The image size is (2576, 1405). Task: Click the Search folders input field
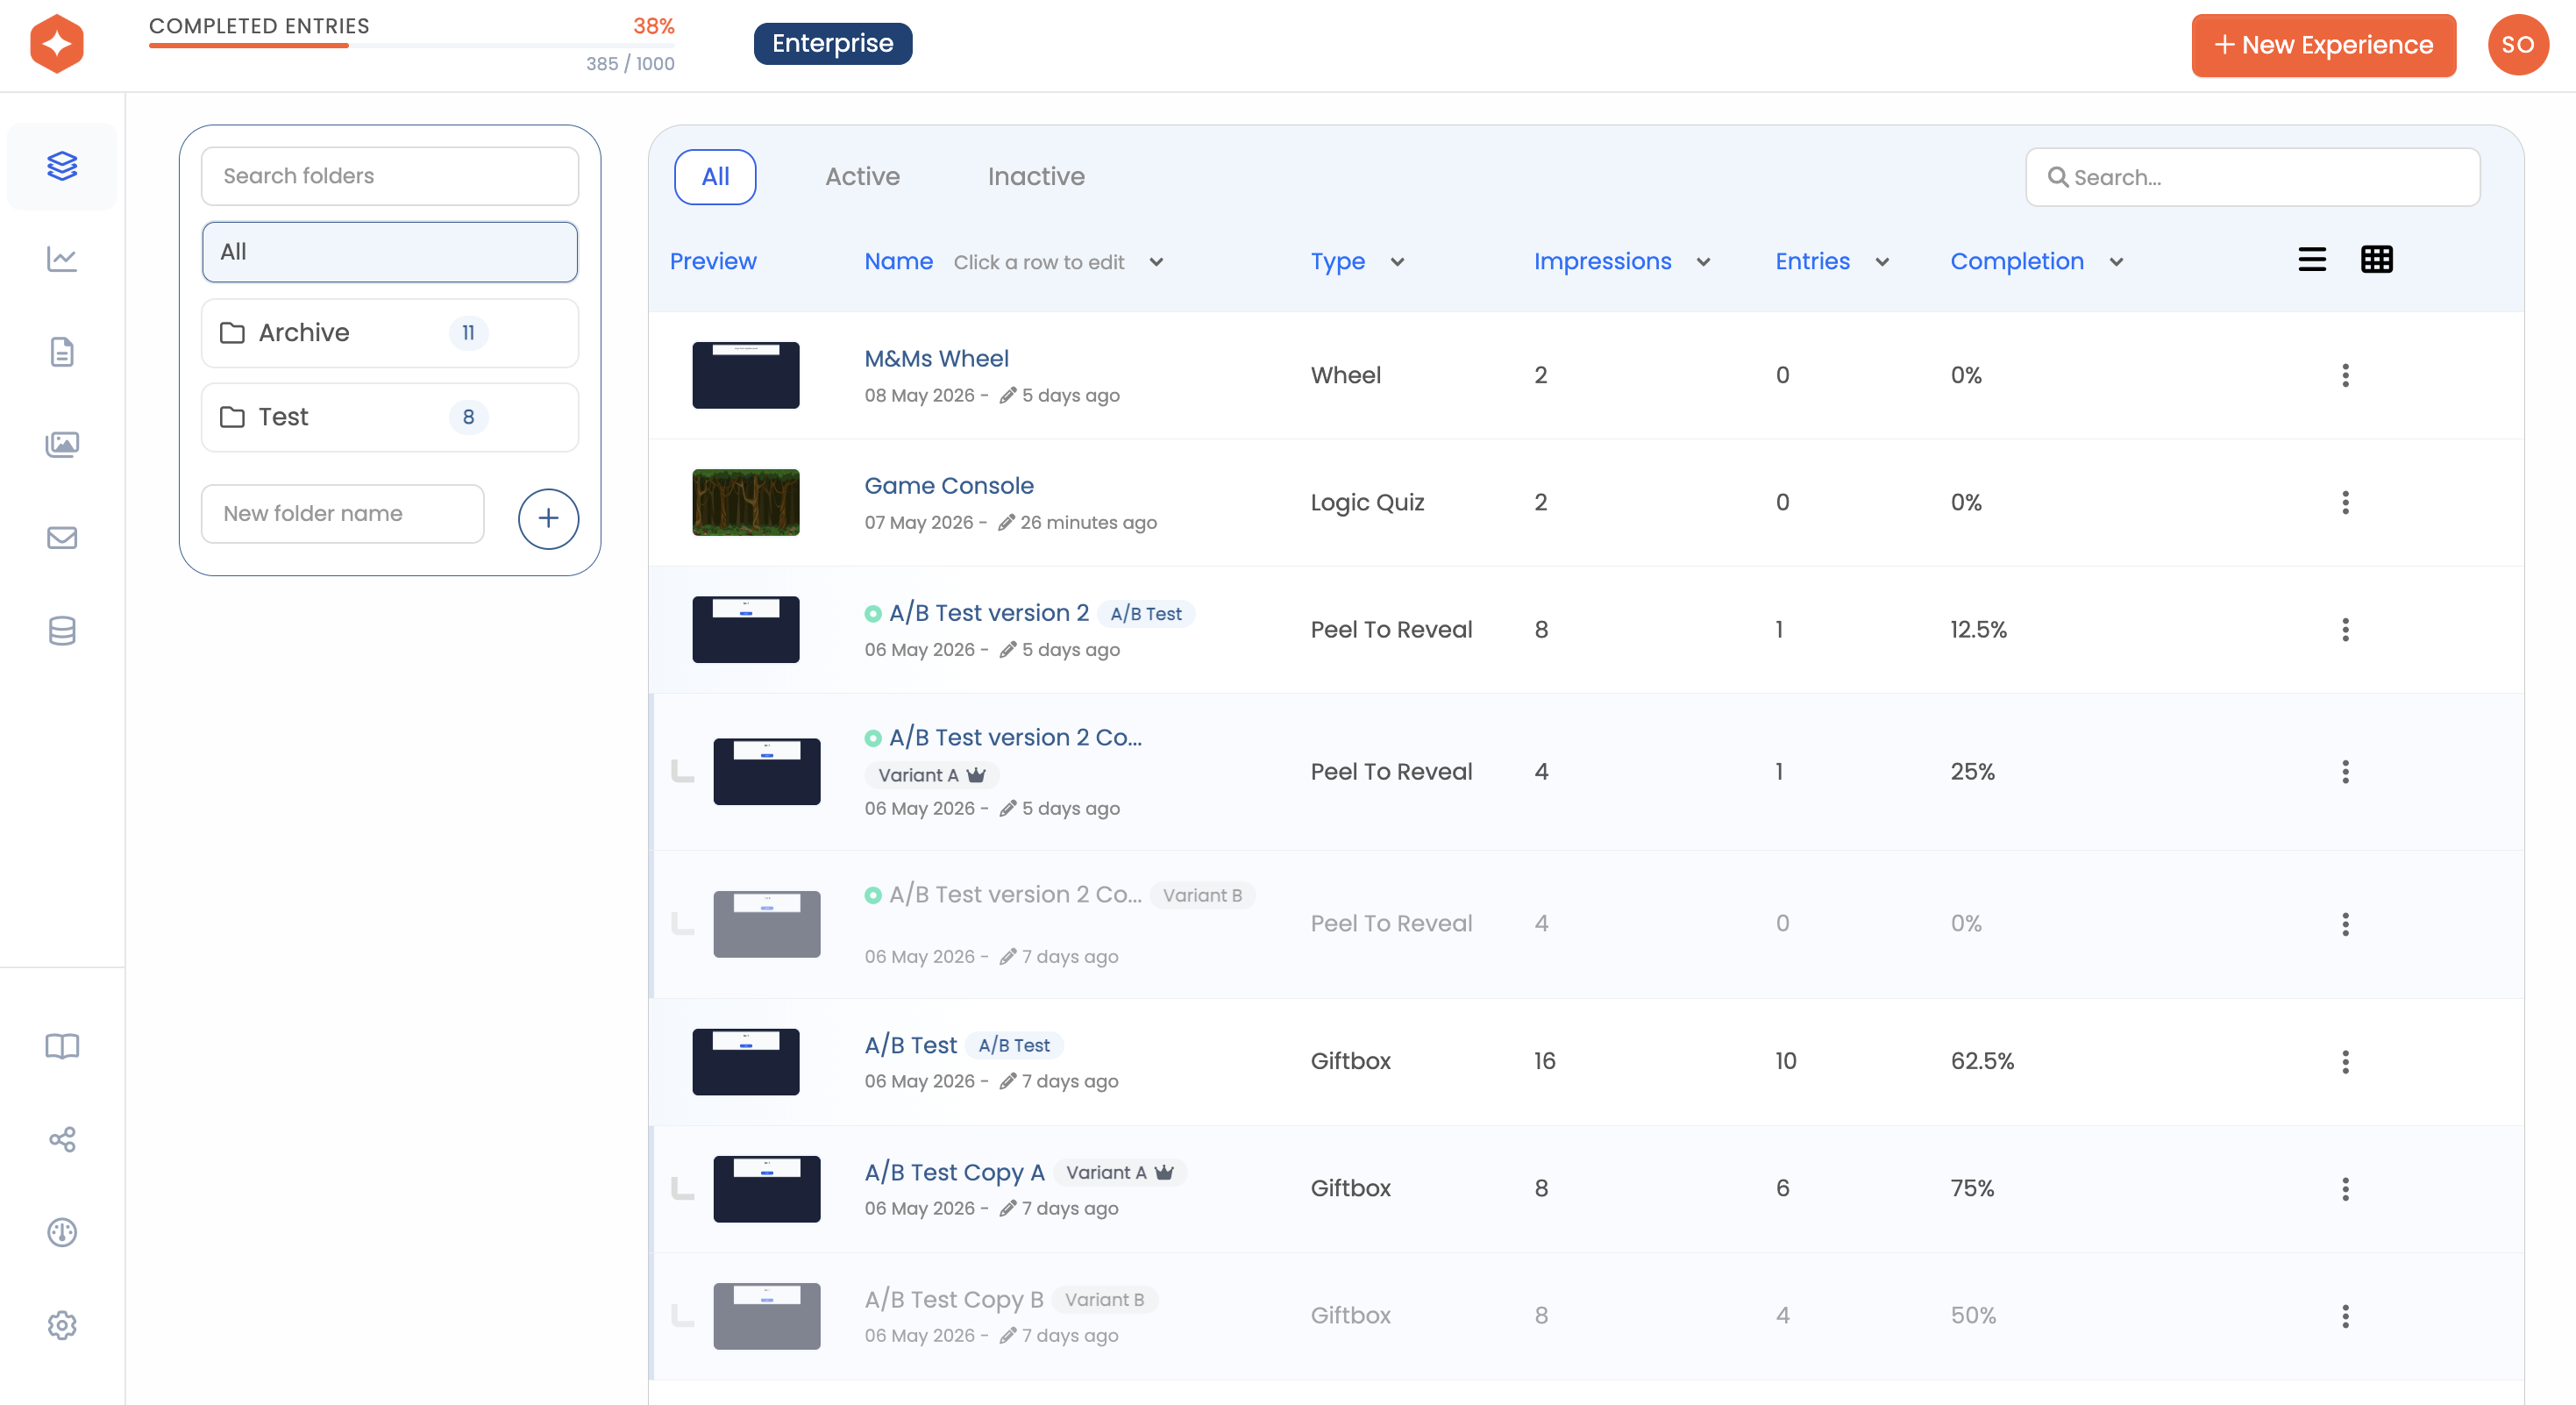390,176
